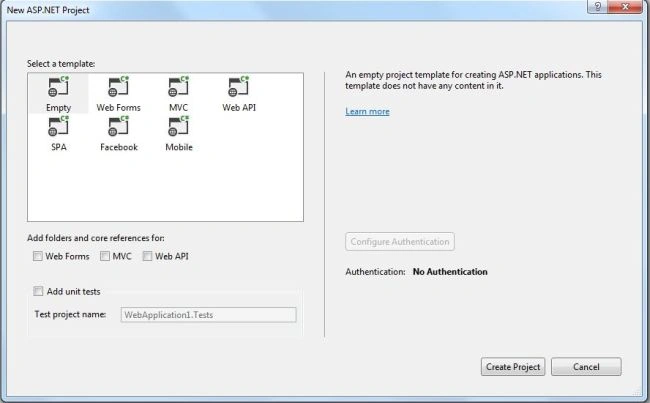Select the SPA template icon
Image resolution: width=650 pixels, height=403 pixels.
[x=58, y=126]
